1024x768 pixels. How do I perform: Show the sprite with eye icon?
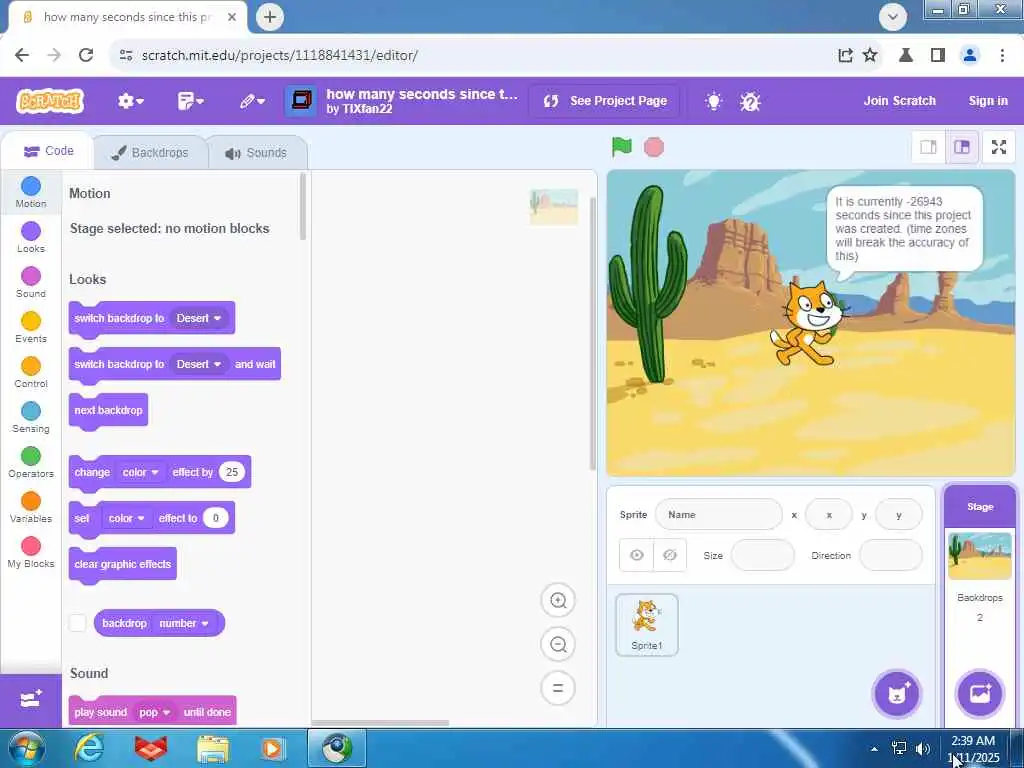coord(637,555)
